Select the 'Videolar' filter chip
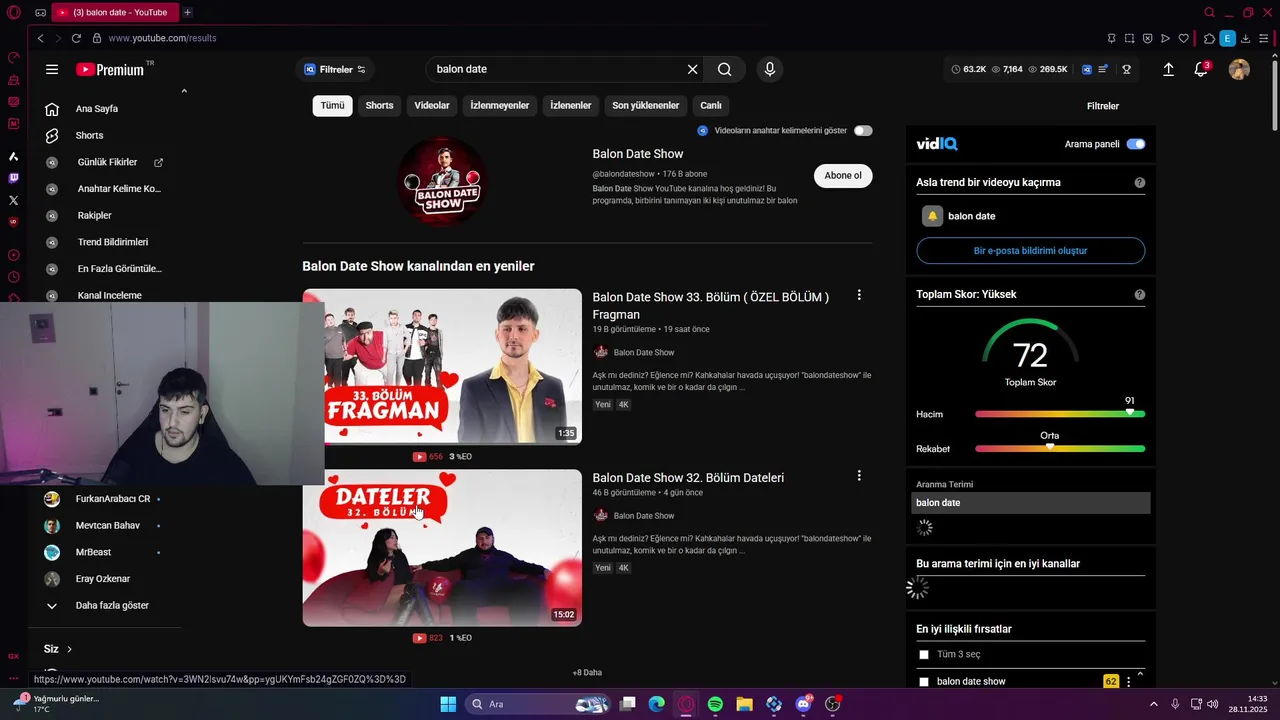 (x=432, y=105)
